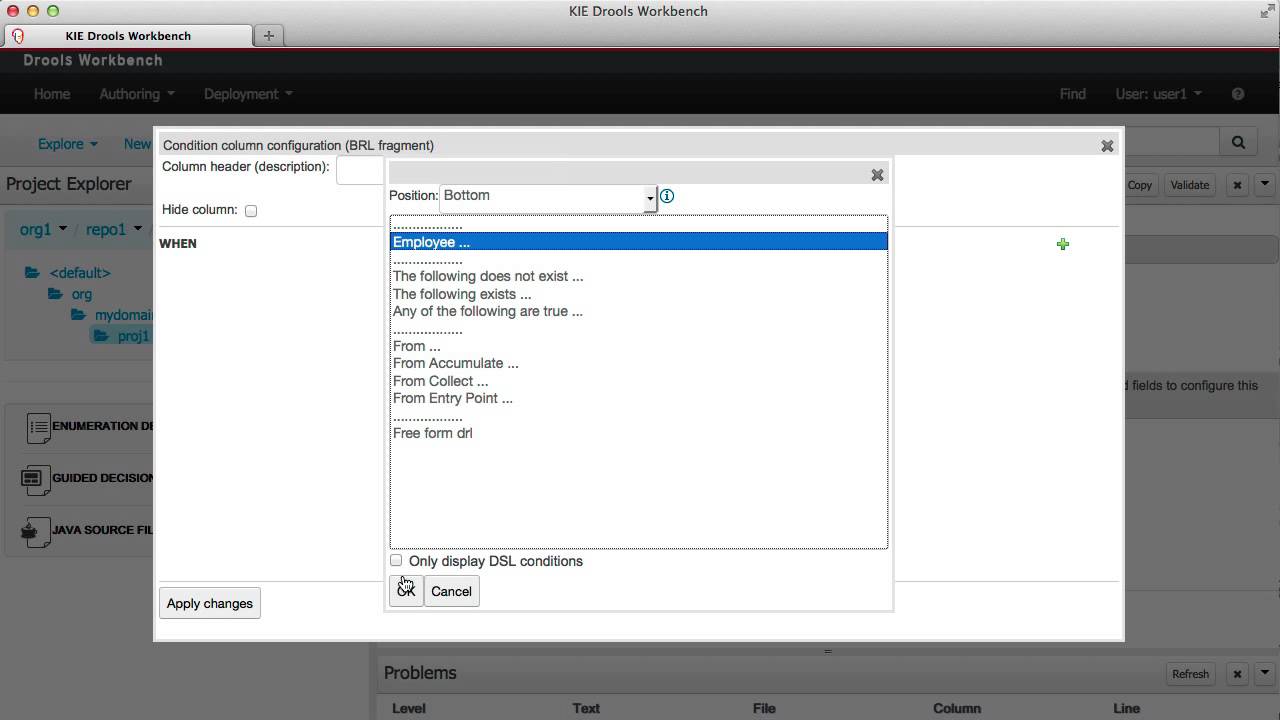Viewport: 1280px width, 720px height.
Task: Open editor toolbar dropdown arrow beside Validate
Action: point(1265,185)
